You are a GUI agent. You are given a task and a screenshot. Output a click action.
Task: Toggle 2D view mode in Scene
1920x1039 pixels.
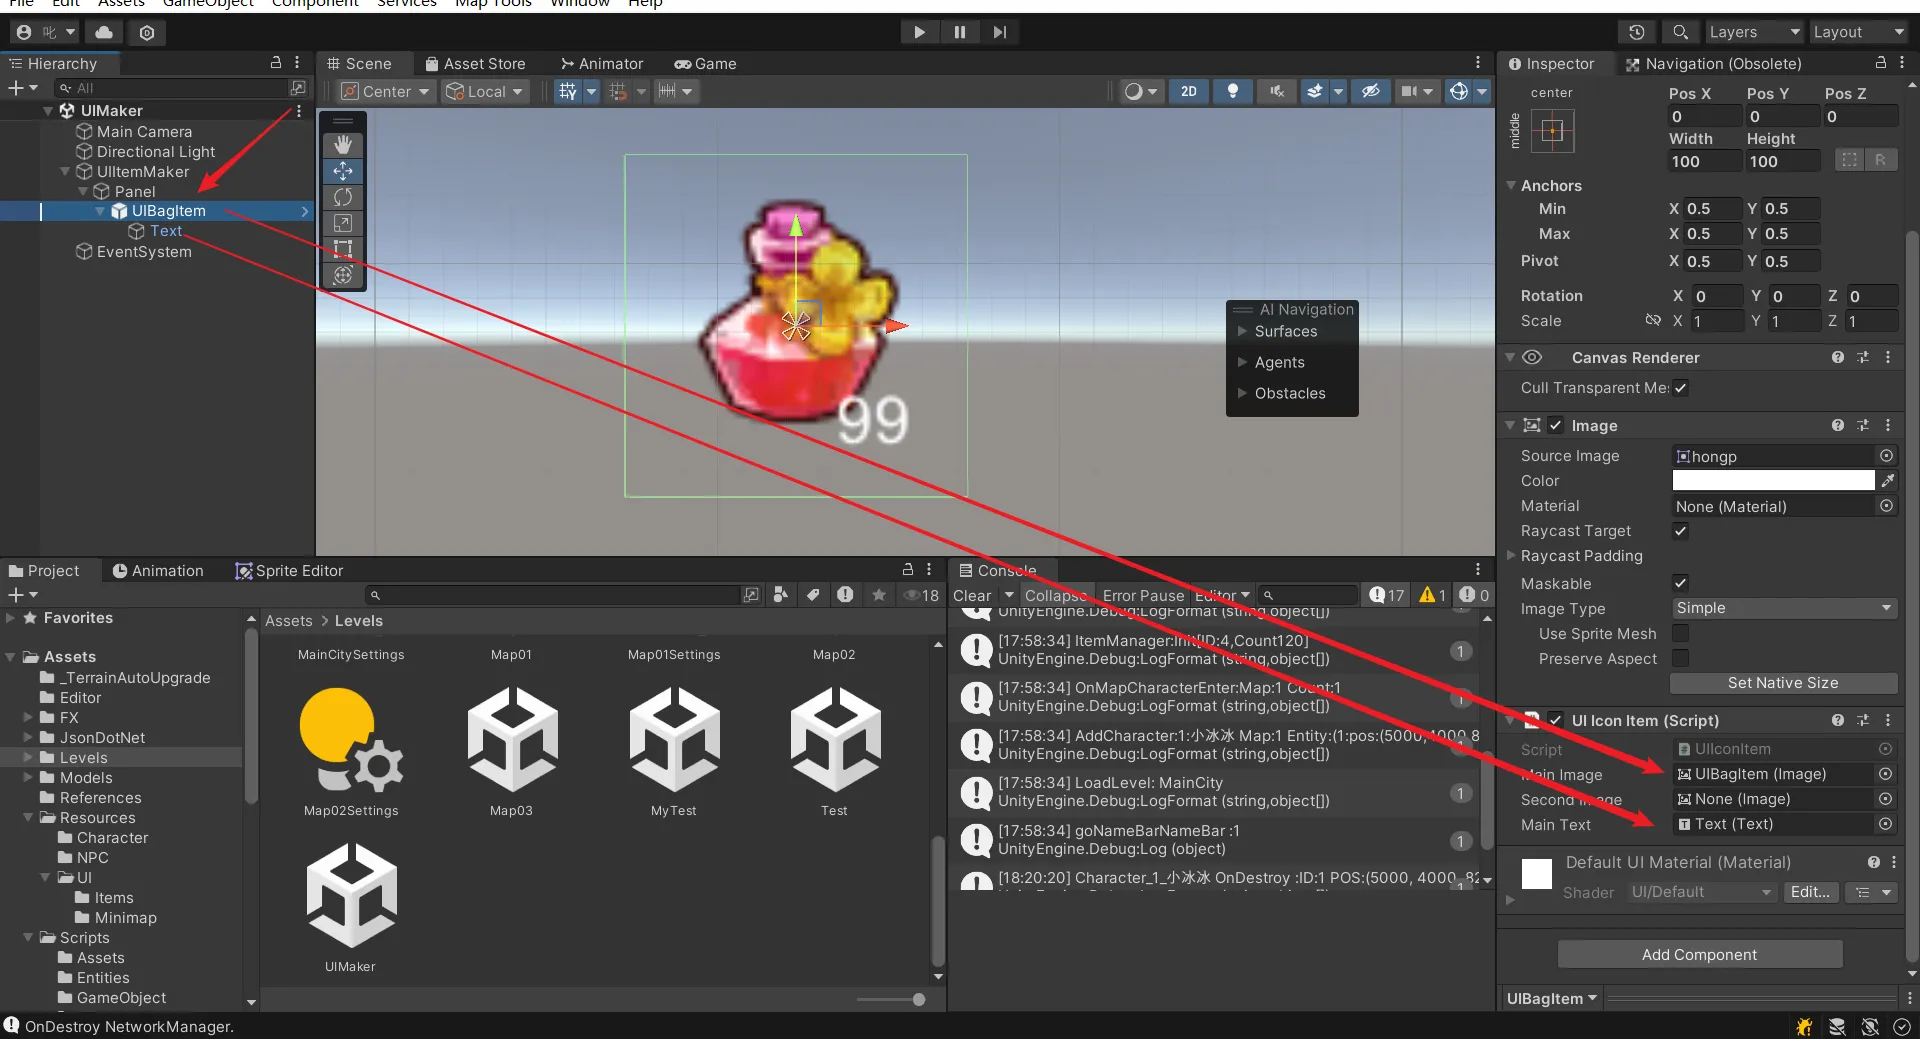point(1188,91)
